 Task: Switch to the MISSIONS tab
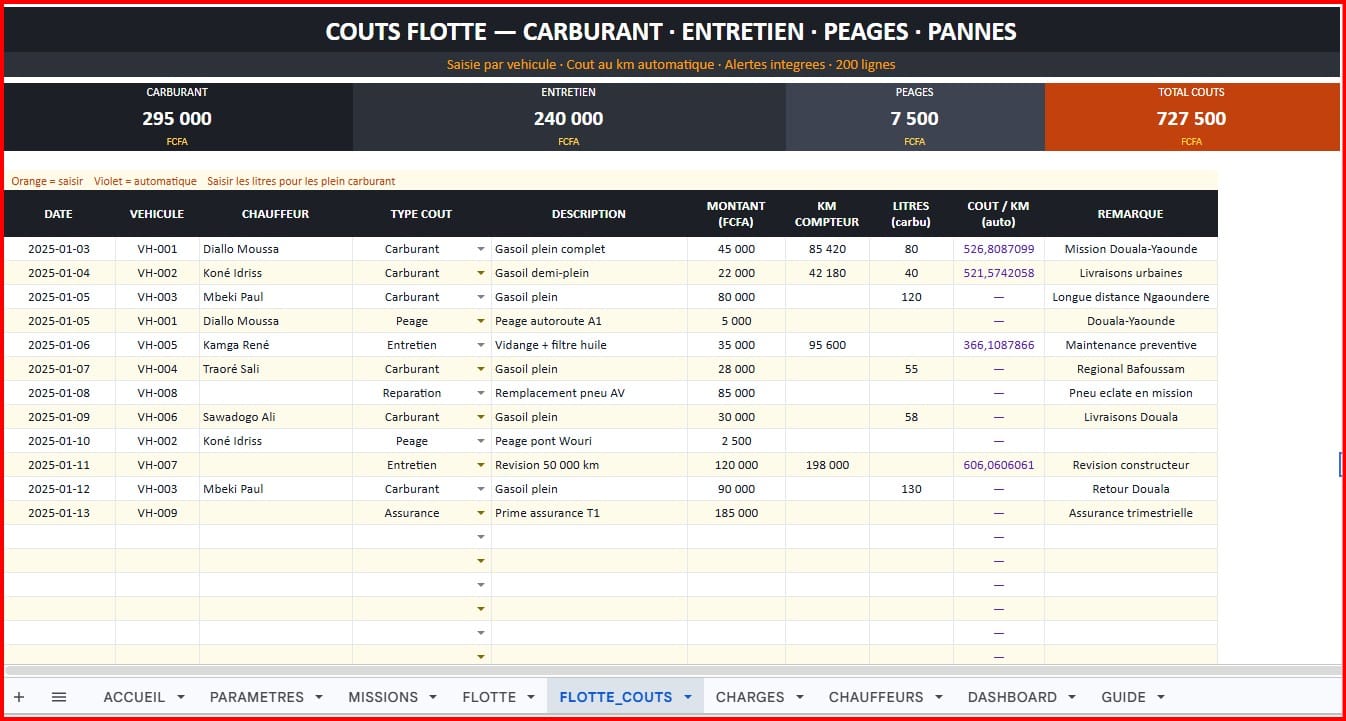(x=383, y=697)
